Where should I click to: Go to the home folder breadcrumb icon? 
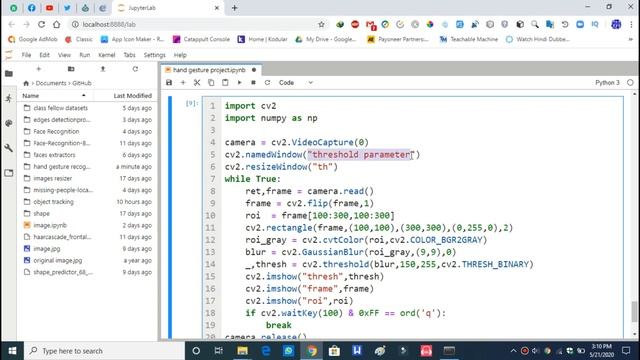point(26,83)
